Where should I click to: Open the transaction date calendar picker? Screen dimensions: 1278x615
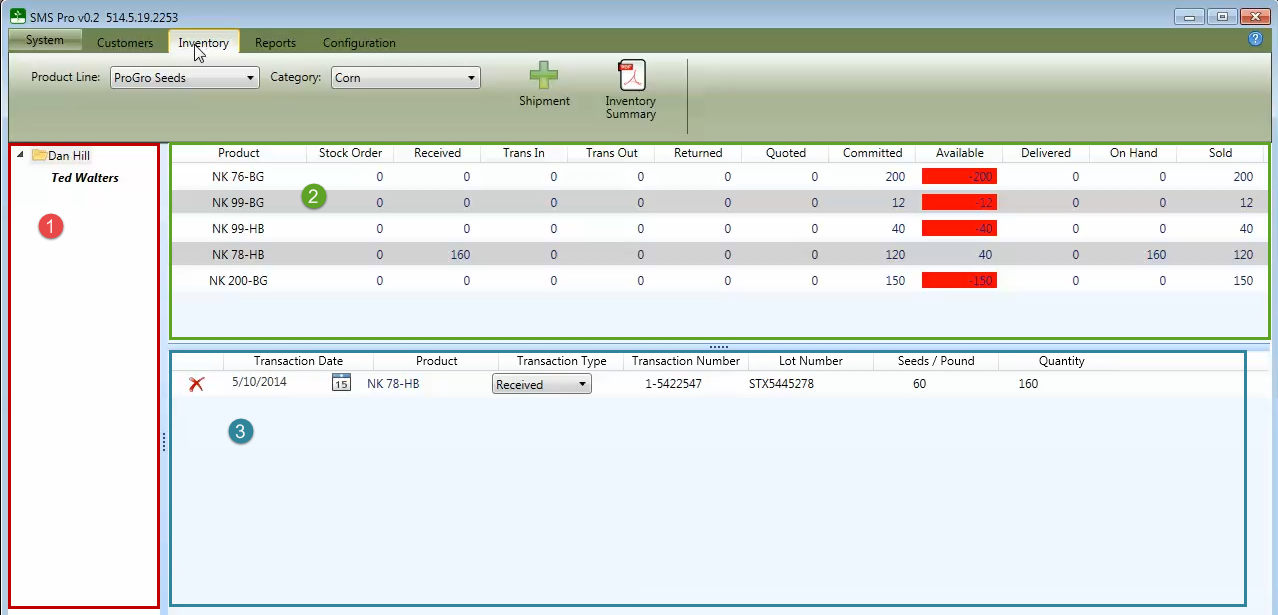coord(341,383)
